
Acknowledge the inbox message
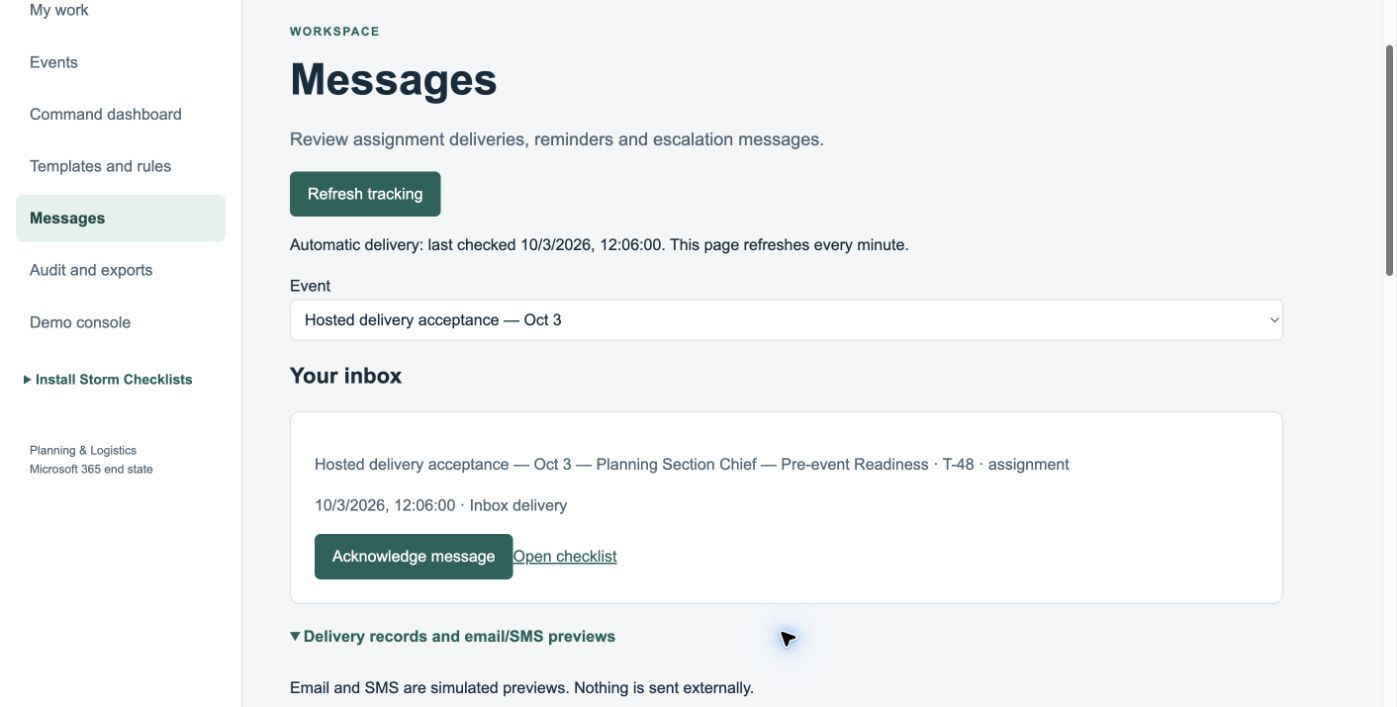[x=413, y=556]
